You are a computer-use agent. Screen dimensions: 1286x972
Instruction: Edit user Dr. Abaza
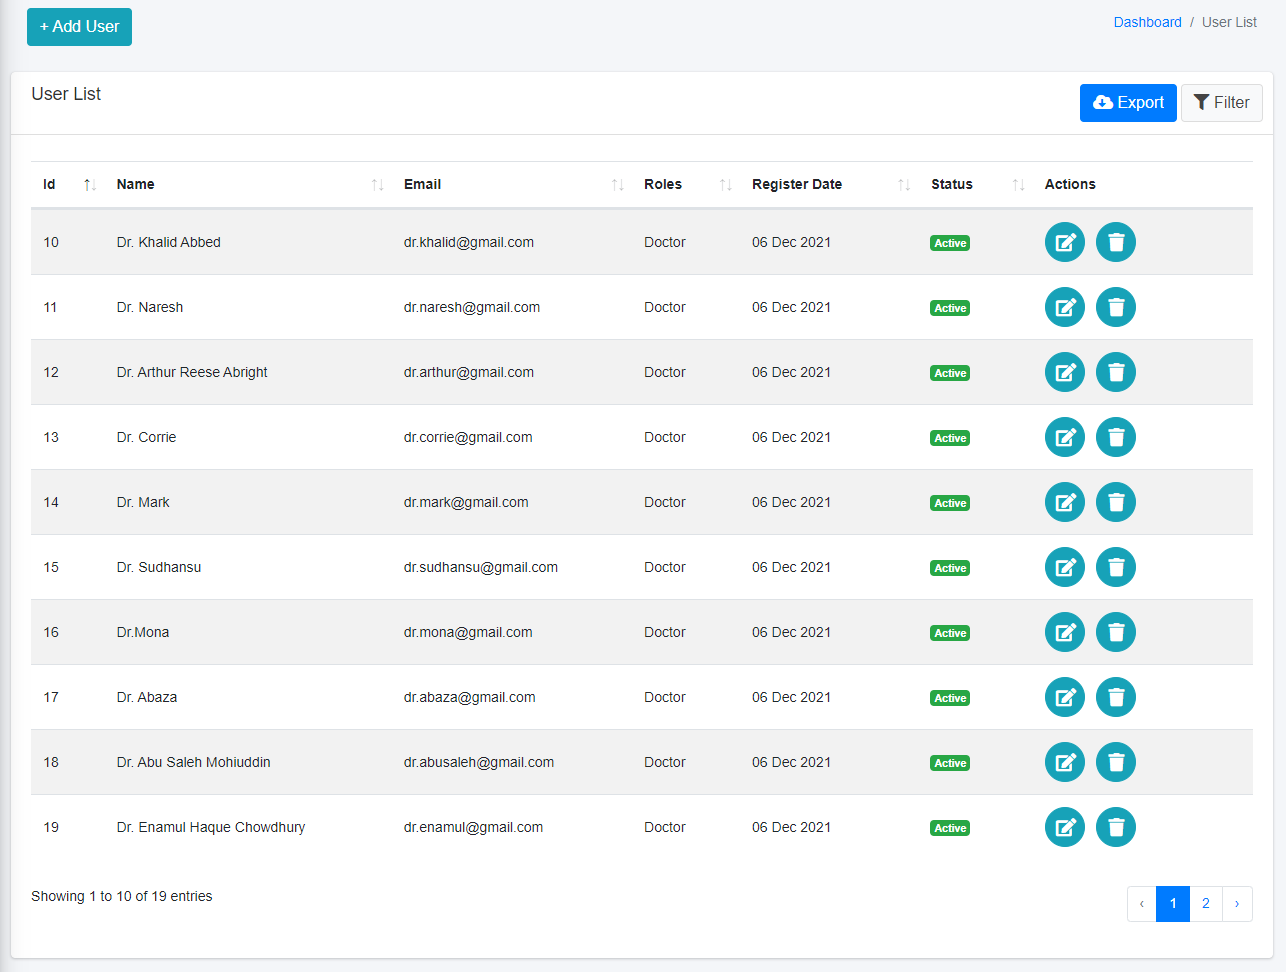pyautogui.click(x=1064, y=697)
